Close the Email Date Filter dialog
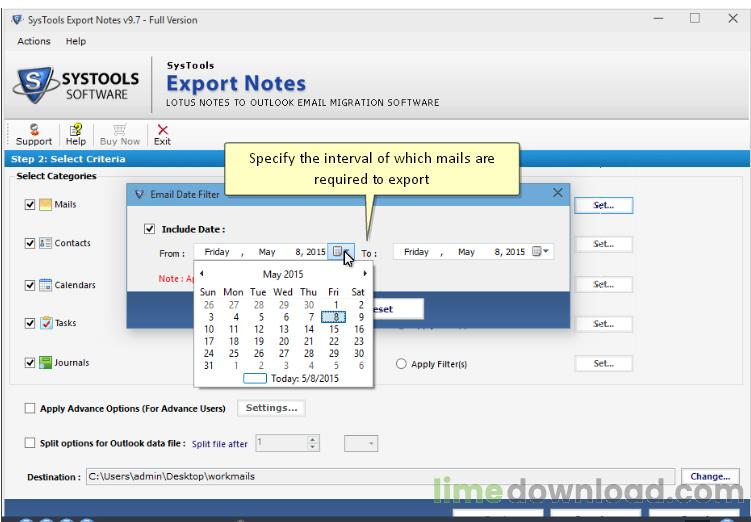The image size is (751, 522). (558, 193)
